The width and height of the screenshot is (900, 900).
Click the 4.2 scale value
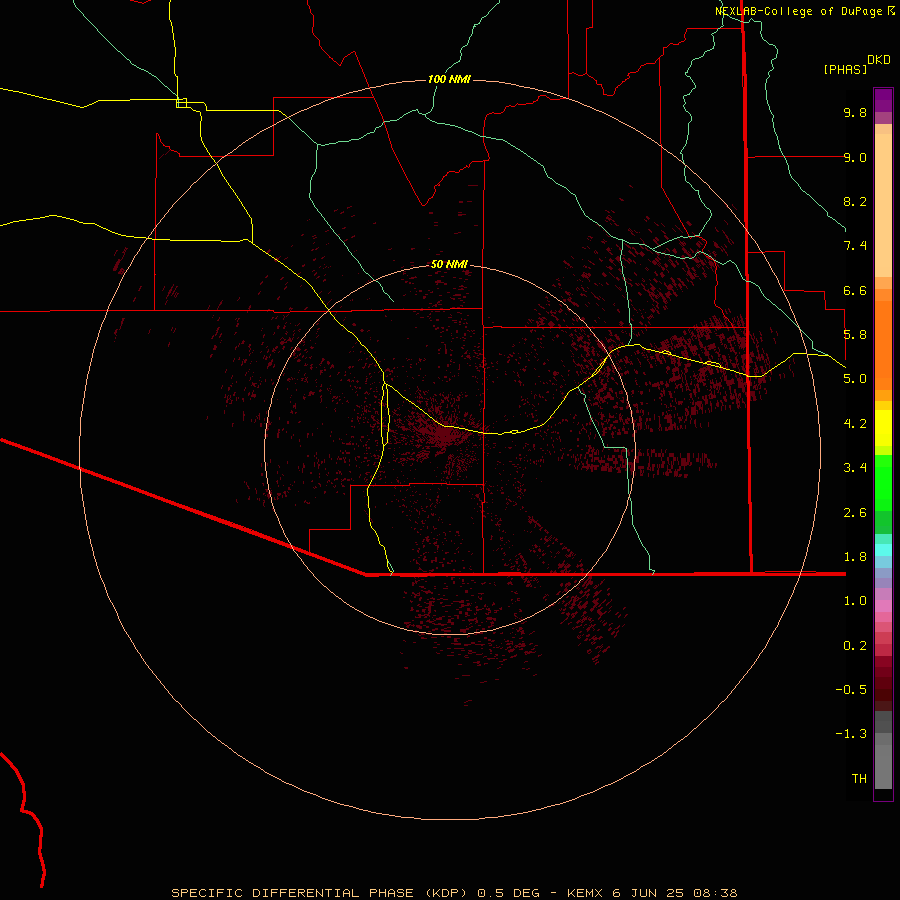pos(855,424)
